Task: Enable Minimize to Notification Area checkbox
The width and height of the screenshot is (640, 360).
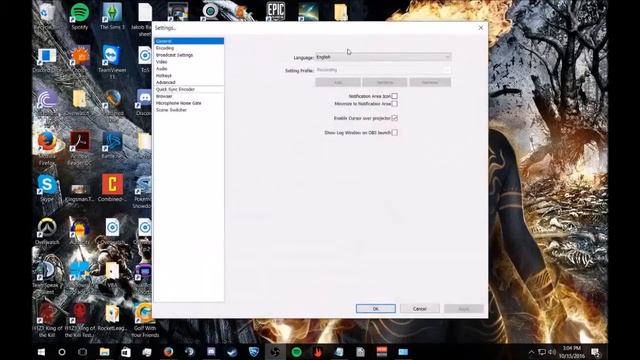Action: 394,104
